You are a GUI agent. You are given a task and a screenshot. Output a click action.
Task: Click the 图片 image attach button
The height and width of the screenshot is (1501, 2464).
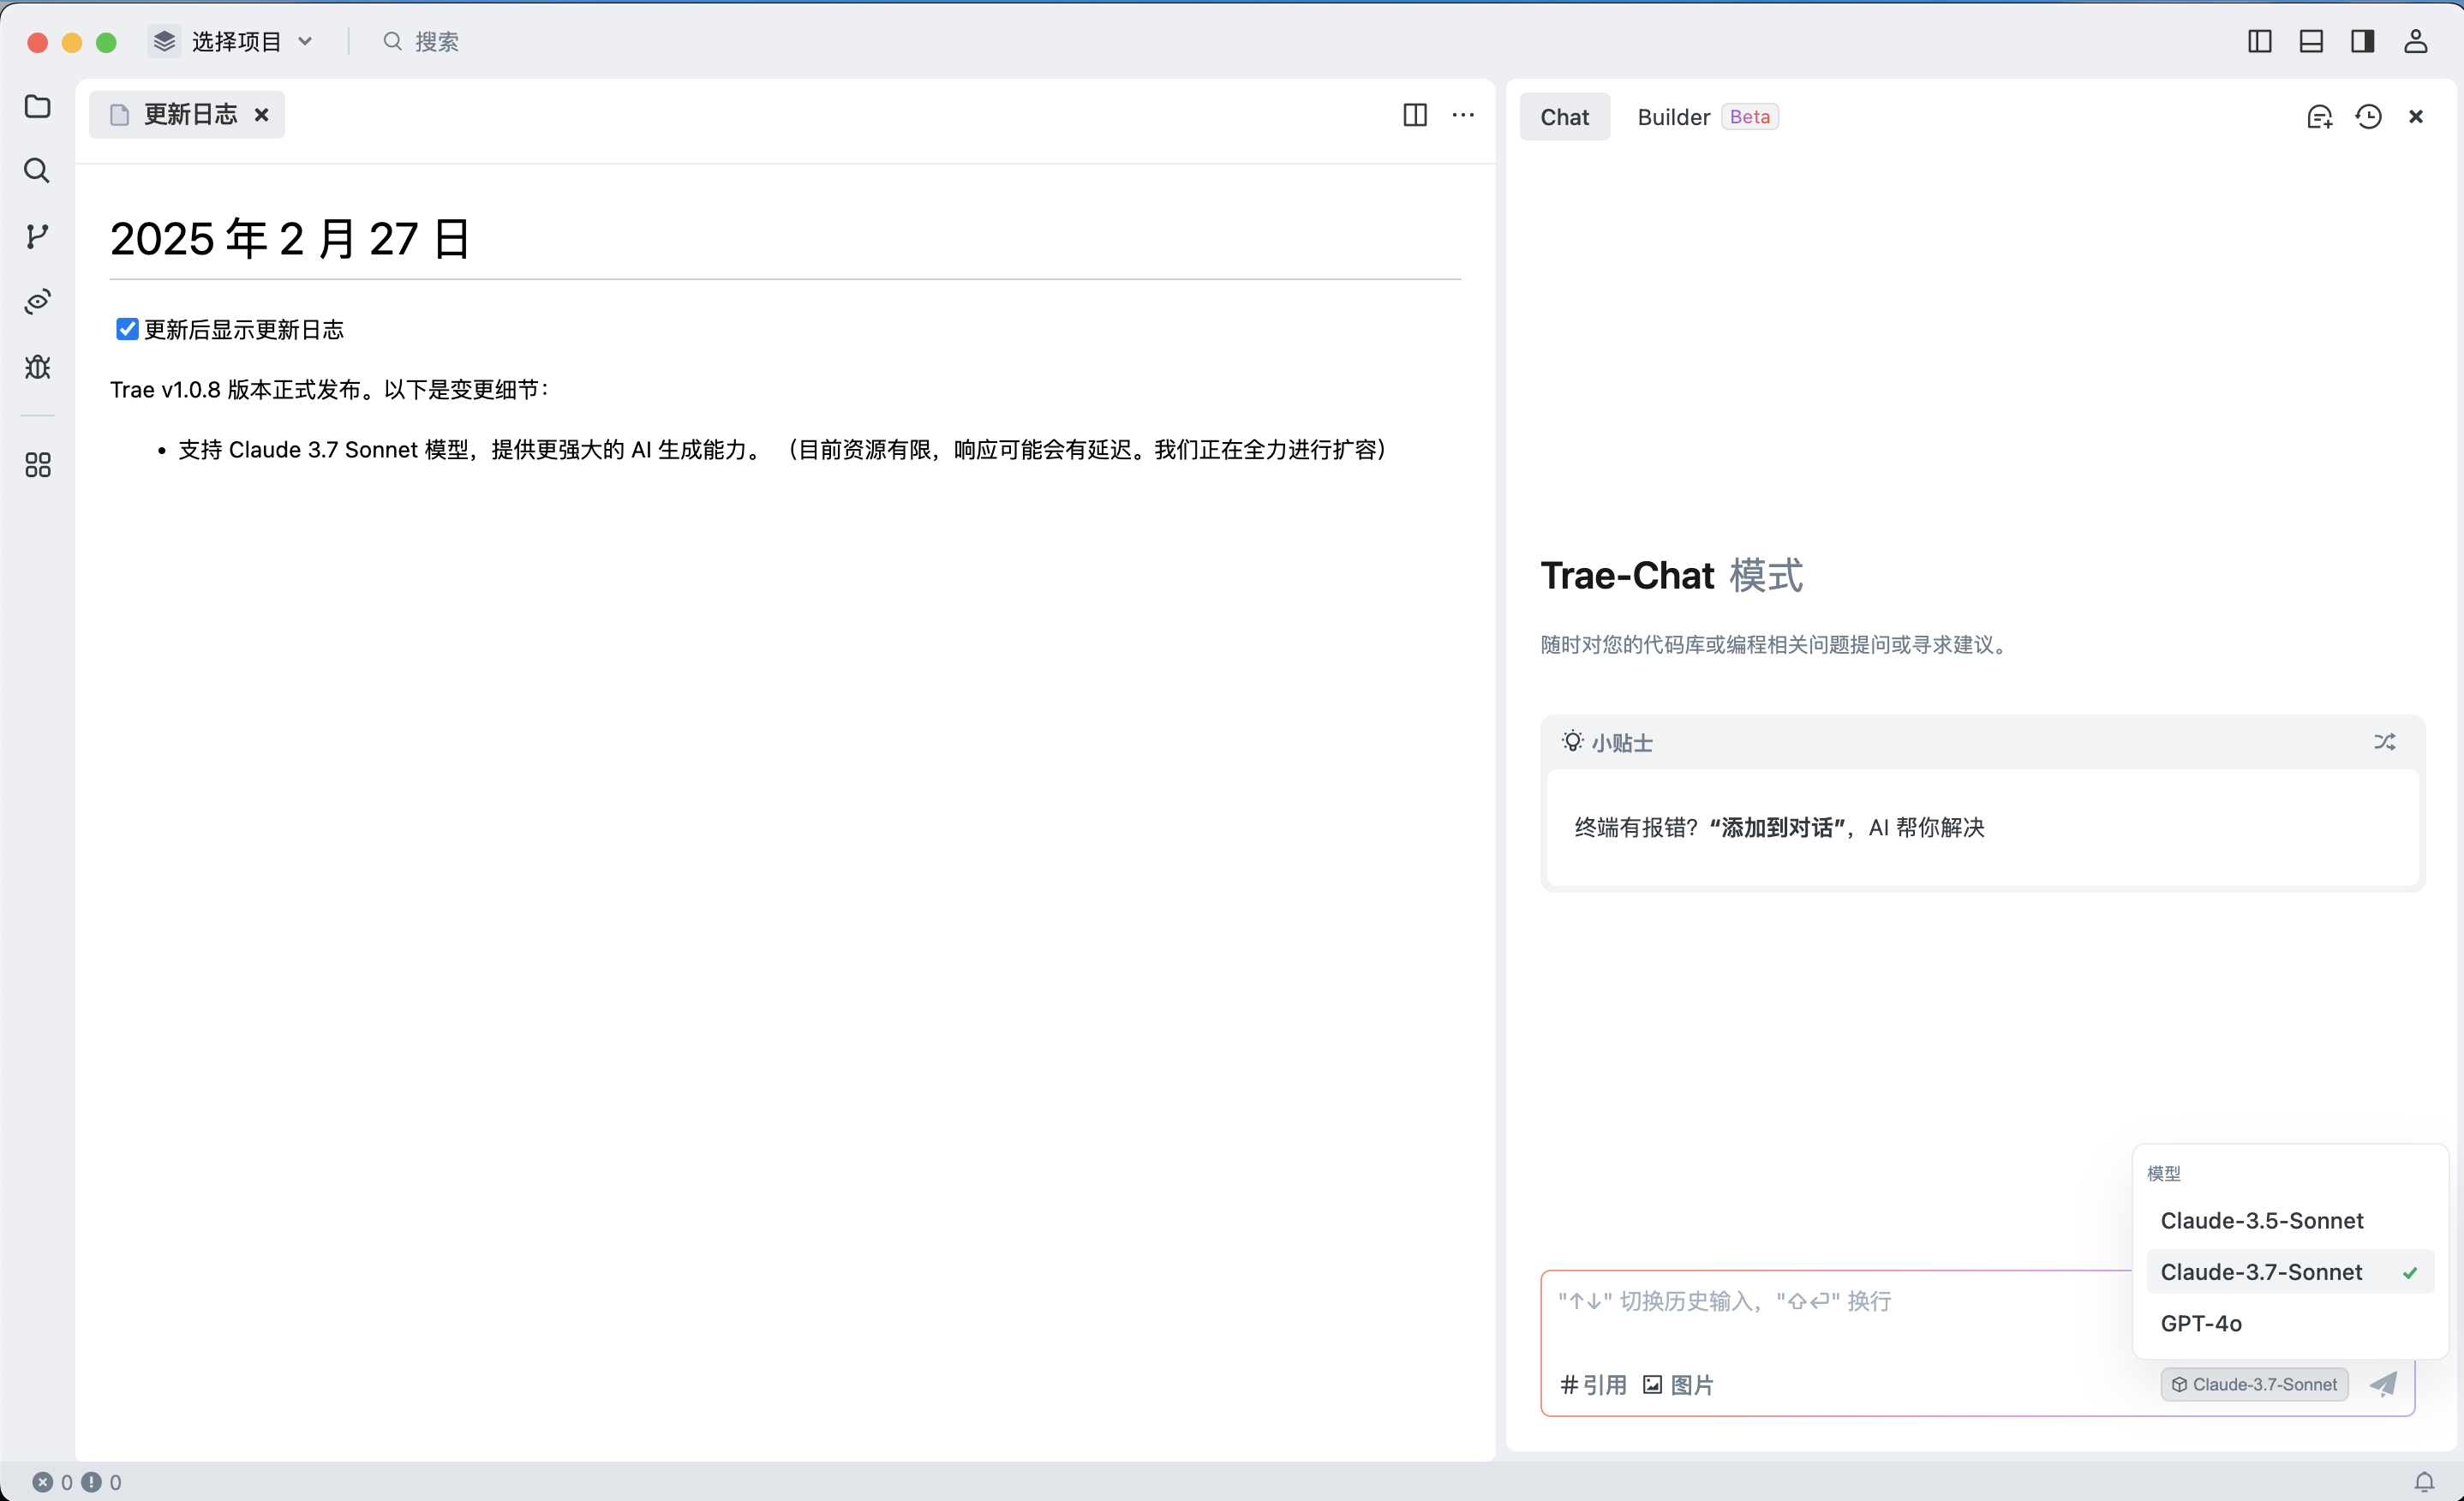pos(1678,1385)
